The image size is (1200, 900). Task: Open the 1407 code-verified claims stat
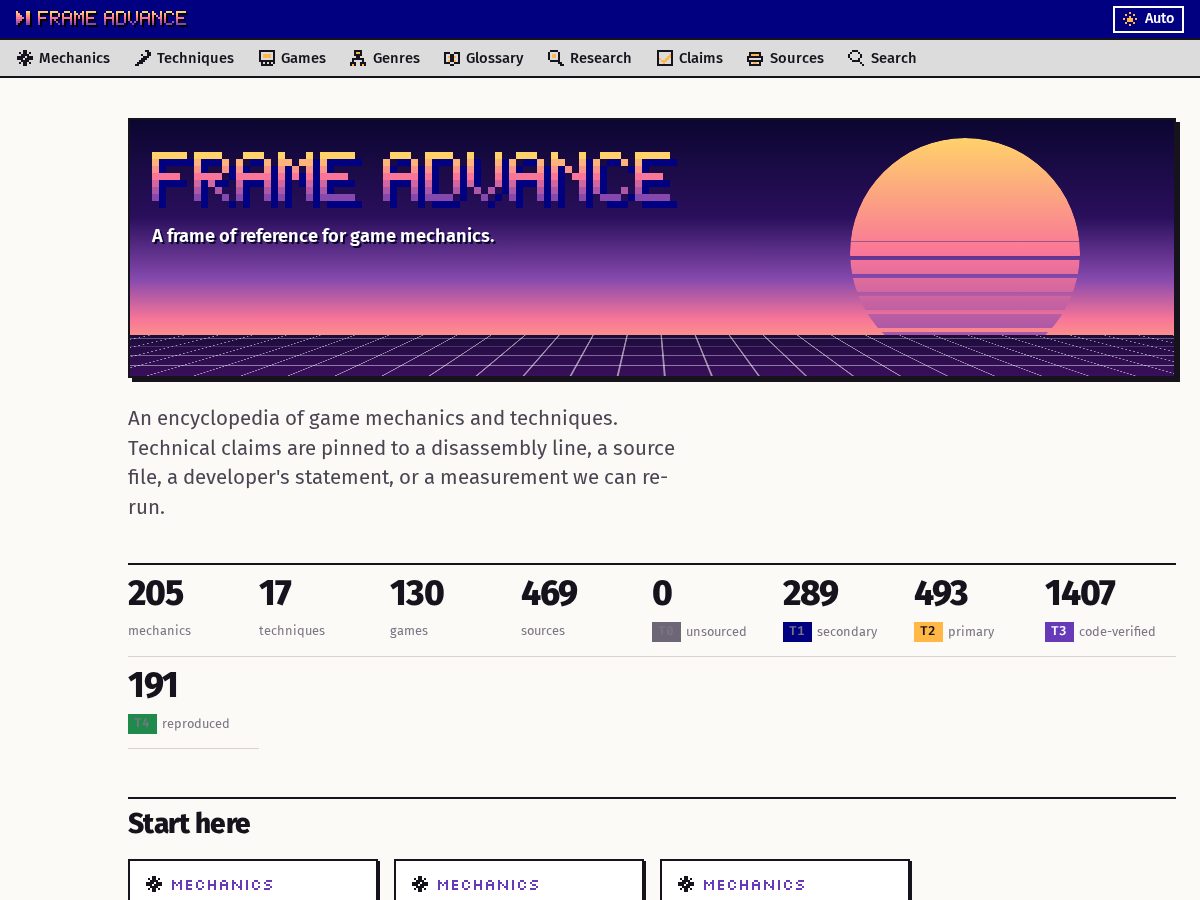point(1110,611)
